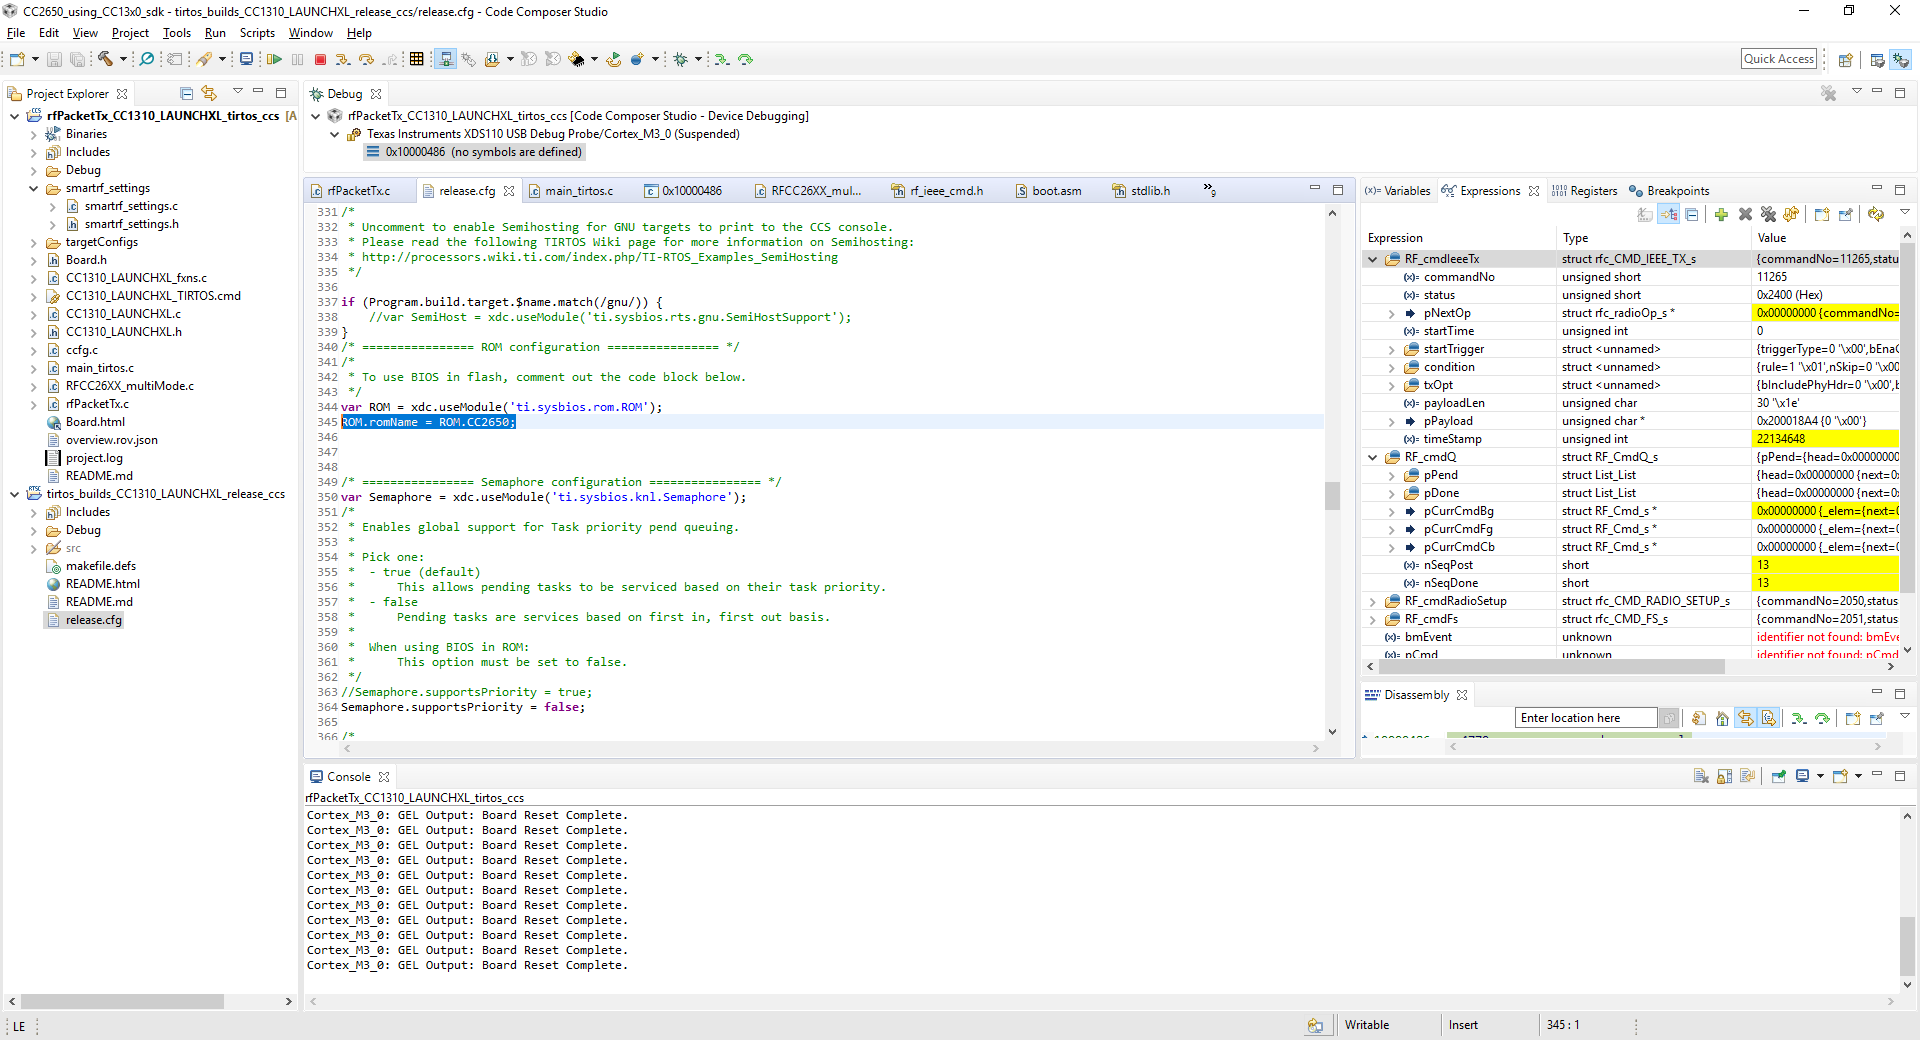Click Disassembly Home icon
The height and width of the screenshot is (1040, 1920).
point(1722,718)
